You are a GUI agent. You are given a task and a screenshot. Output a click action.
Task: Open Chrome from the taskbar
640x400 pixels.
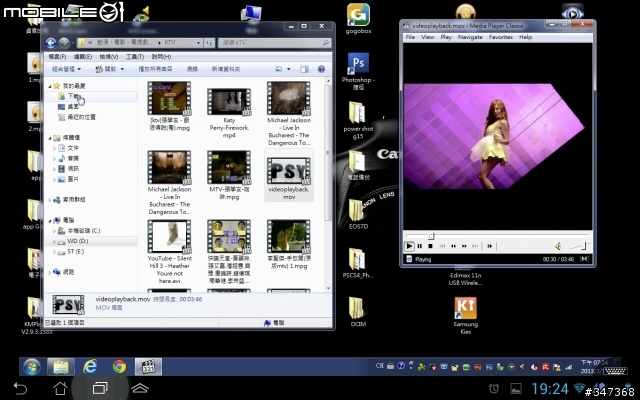pyautogui.click(x=119, y=366)
